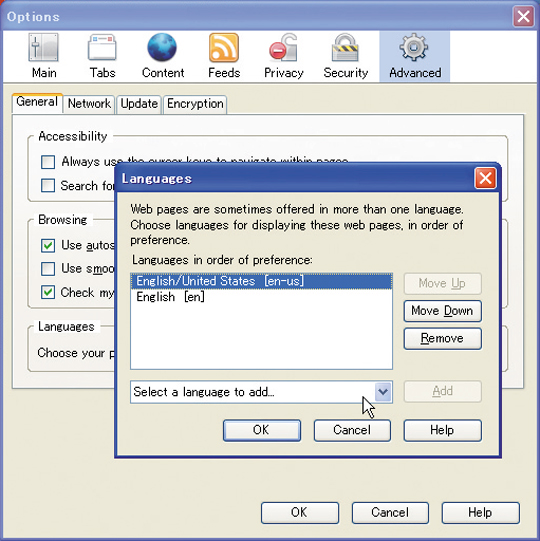Switch to the Encryption tab
The height and width of the screenshot is (541, 540).
point(195,104)
